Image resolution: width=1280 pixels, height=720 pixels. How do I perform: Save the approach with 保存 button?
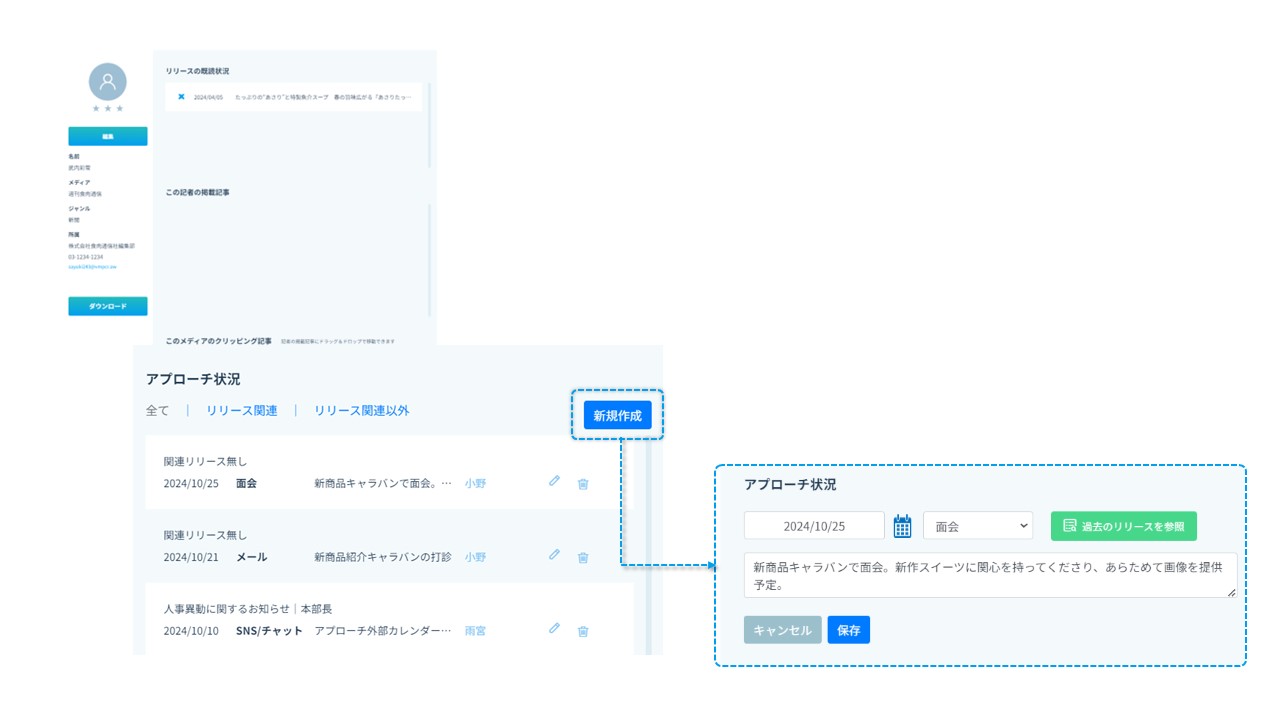pyautogui.click(x=848, y=630)
